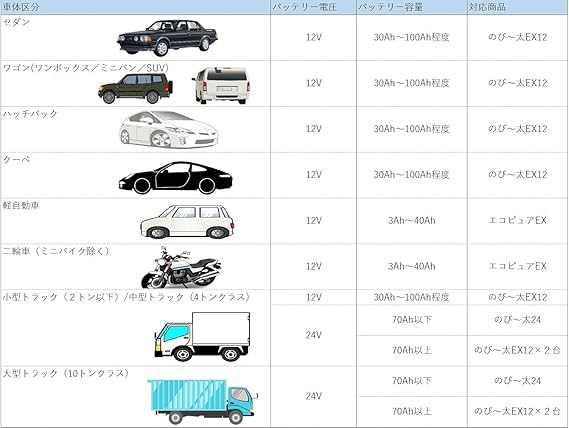The image size is (569, 428).
Task: Select エコピュアEX in the 軽自動車 row
Action: pos(517,220)
